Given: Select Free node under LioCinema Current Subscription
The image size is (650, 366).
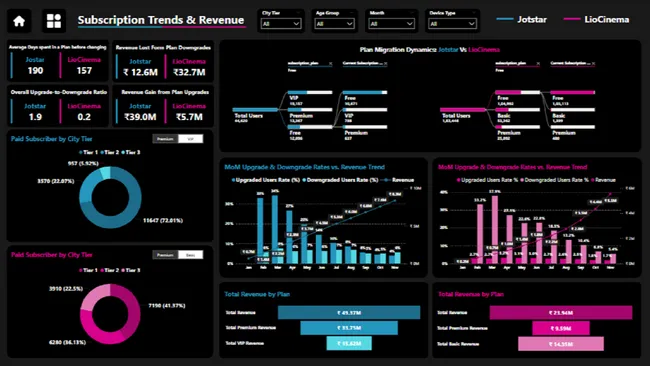Looking at the screenshot, I should click(572, 92).
